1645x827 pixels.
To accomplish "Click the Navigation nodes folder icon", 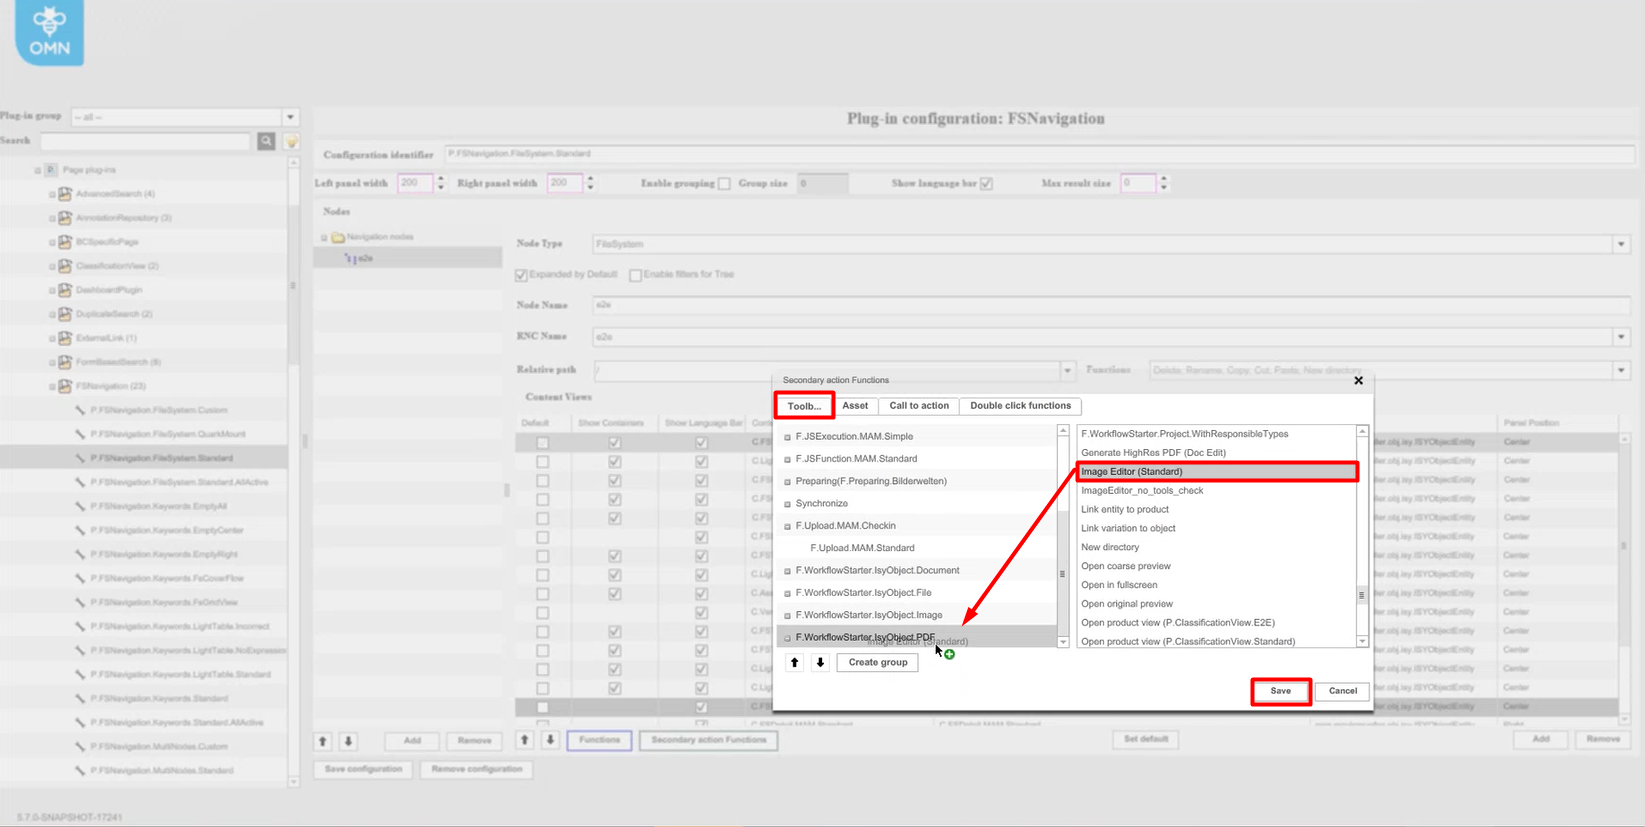I will tap(338, 237).
